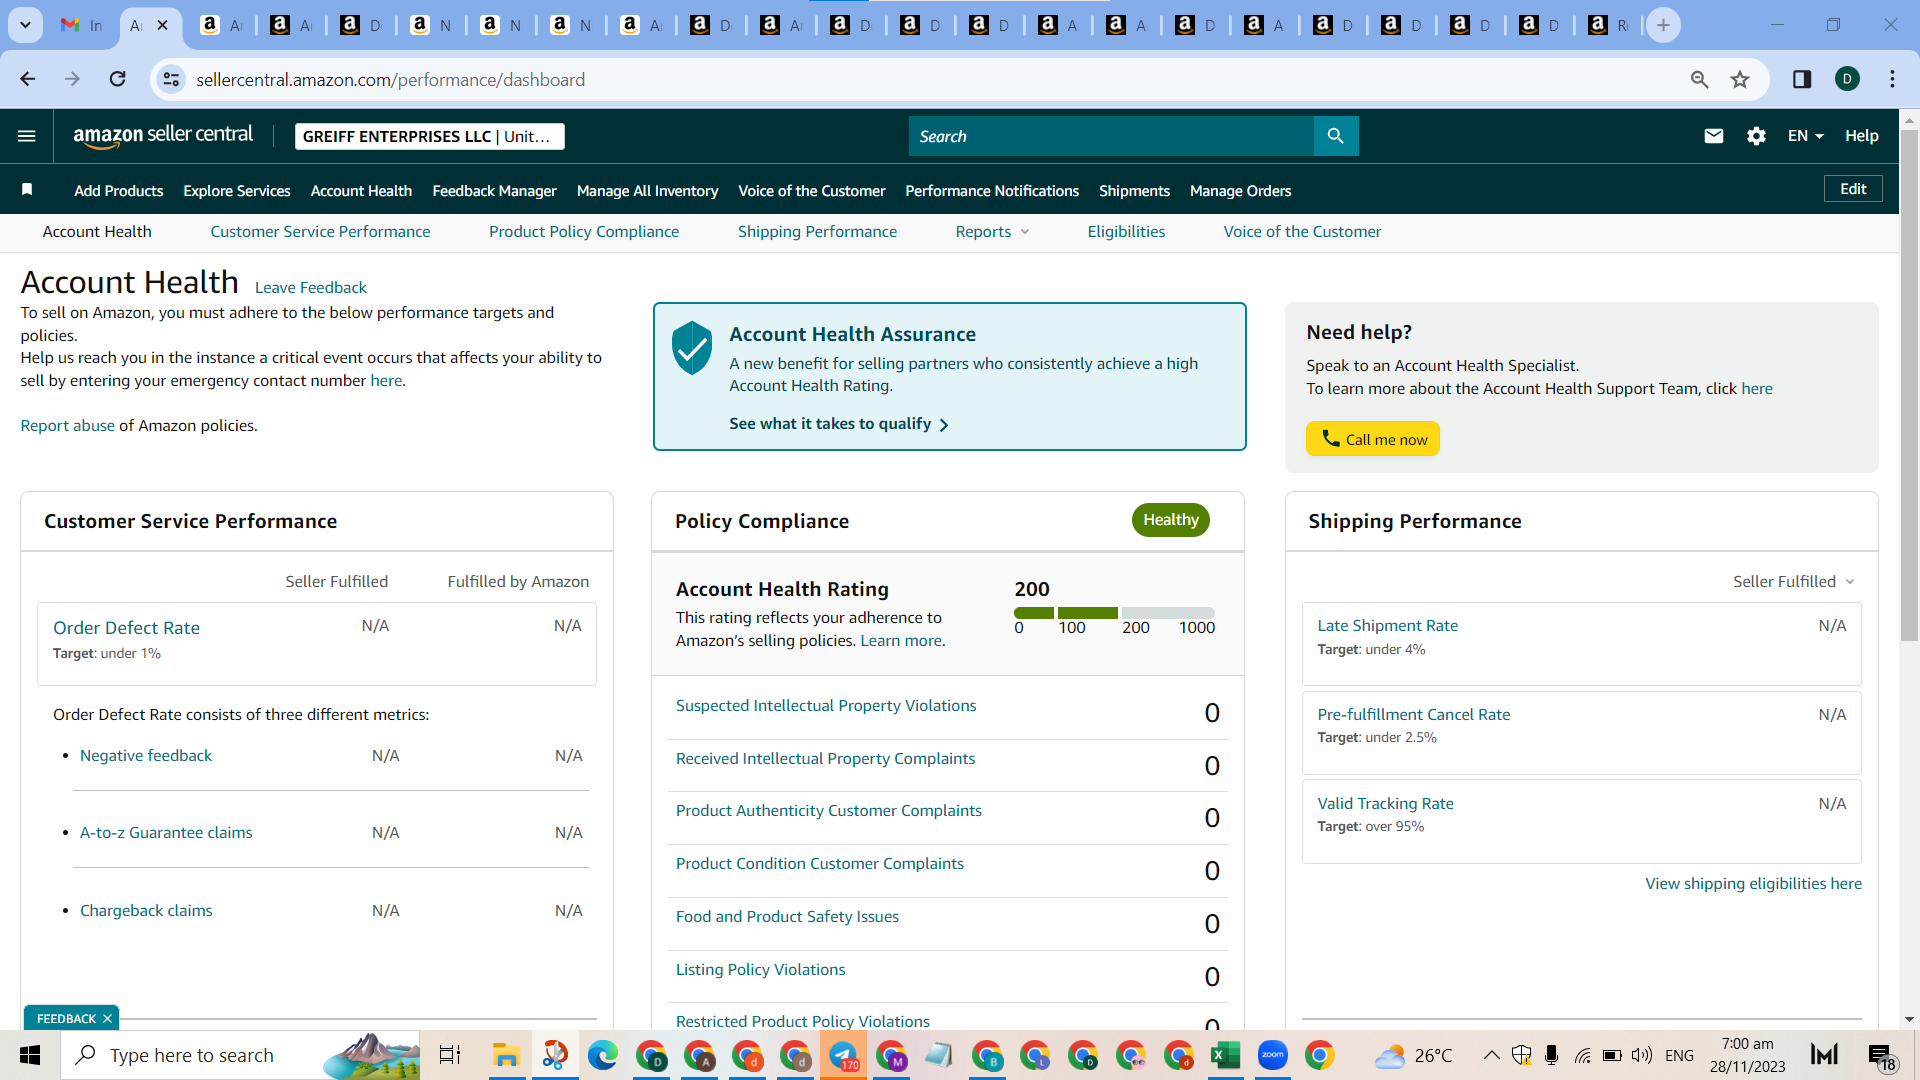Click the Account Health Assurance shield icon
This screenshot has height=1080, width=1920.
692,348
